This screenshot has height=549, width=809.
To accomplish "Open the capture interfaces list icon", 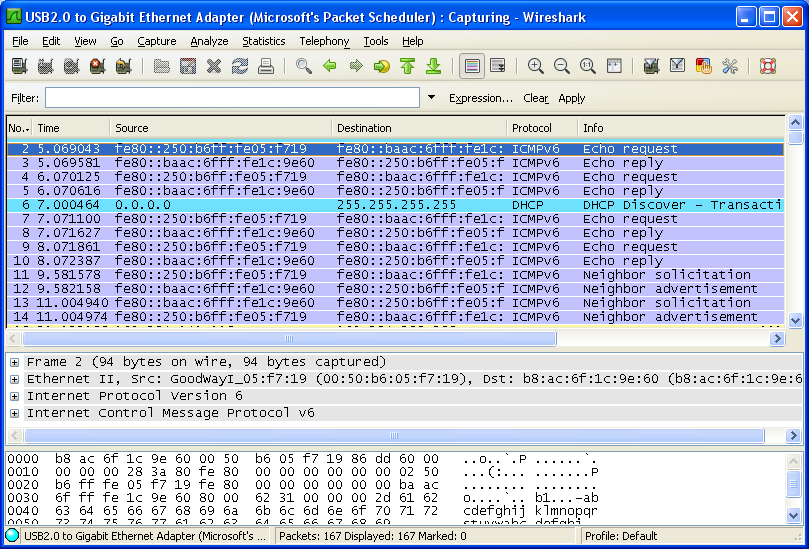I will coord(19,66).
